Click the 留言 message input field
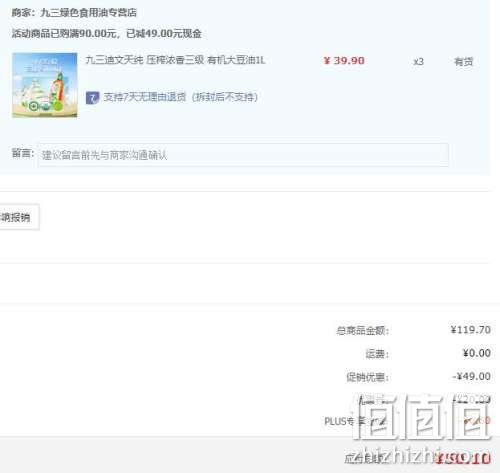500x473 pixels. pyautogui.click(x=243, y=155)
